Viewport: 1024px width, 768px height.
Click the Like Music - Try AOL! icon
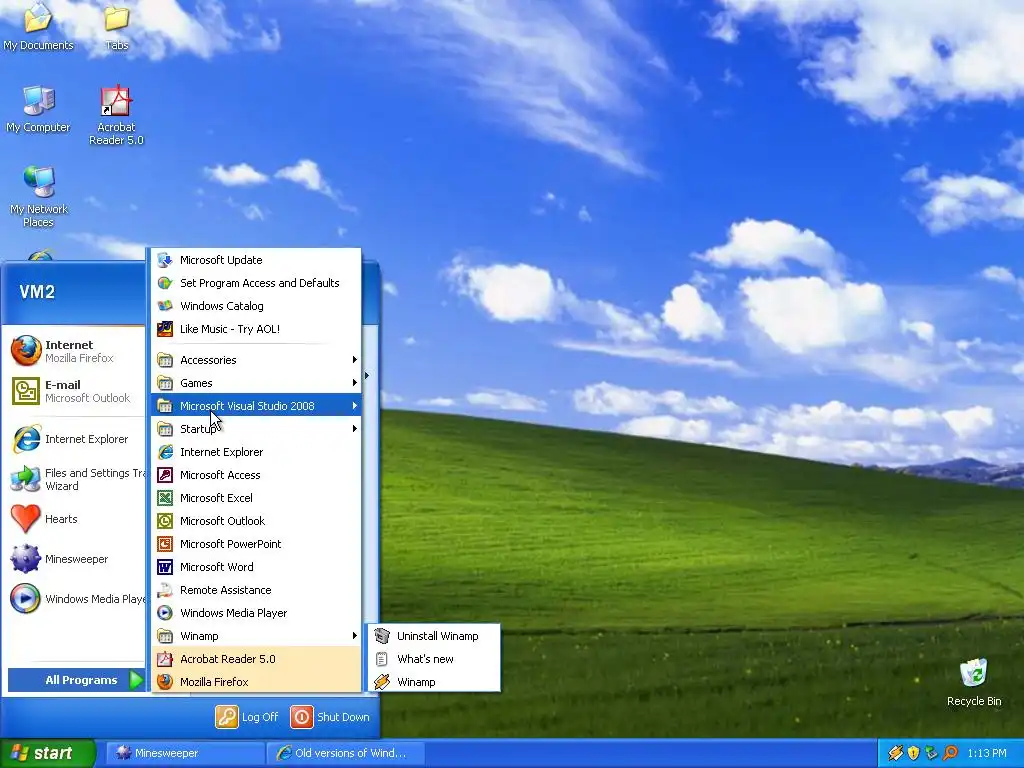pyautogui.click(x=165, y=329)
